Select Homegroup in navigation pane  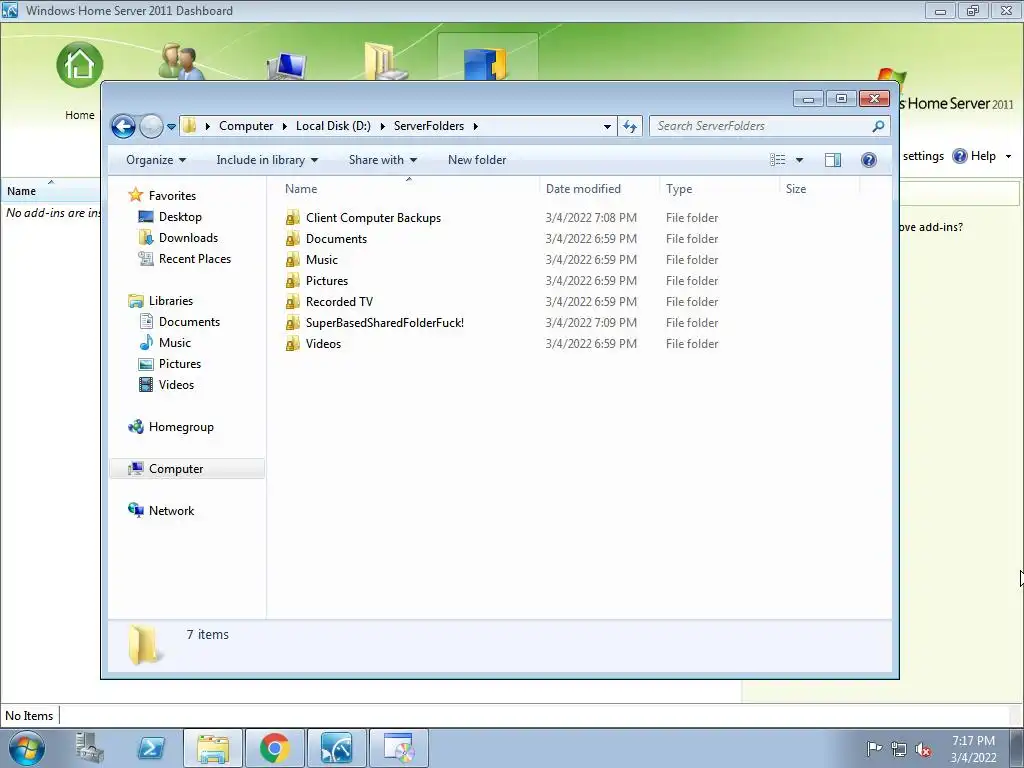[x=181, y=426]
